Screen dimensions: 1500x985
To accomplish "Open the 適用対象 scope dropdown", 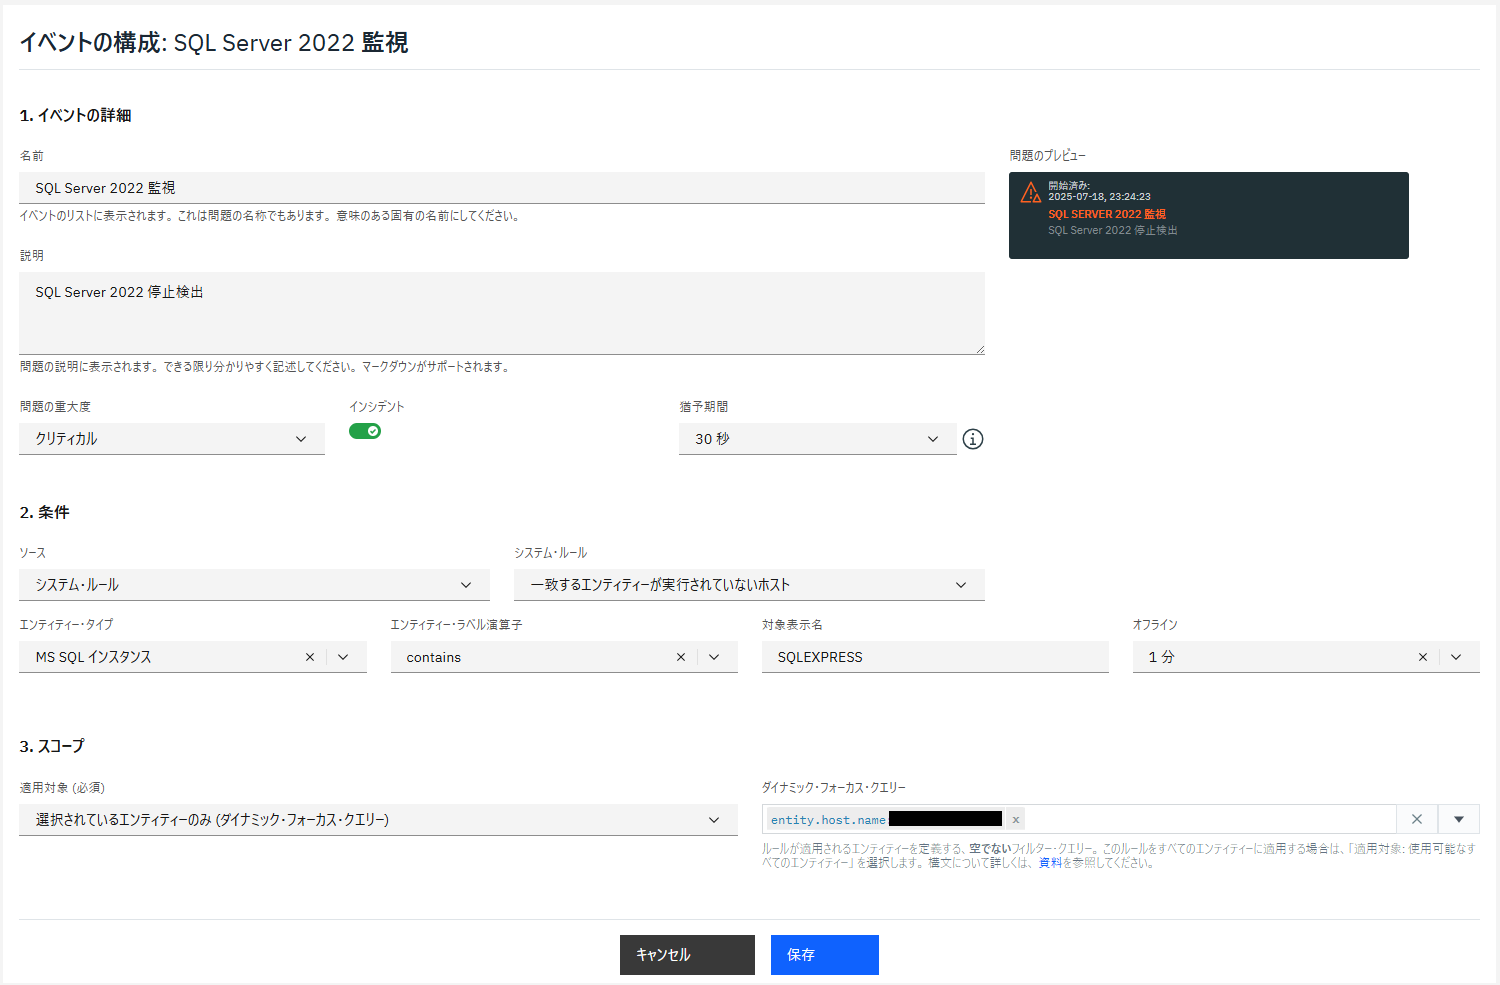I will pyautogui.click(x=378, y=820).
